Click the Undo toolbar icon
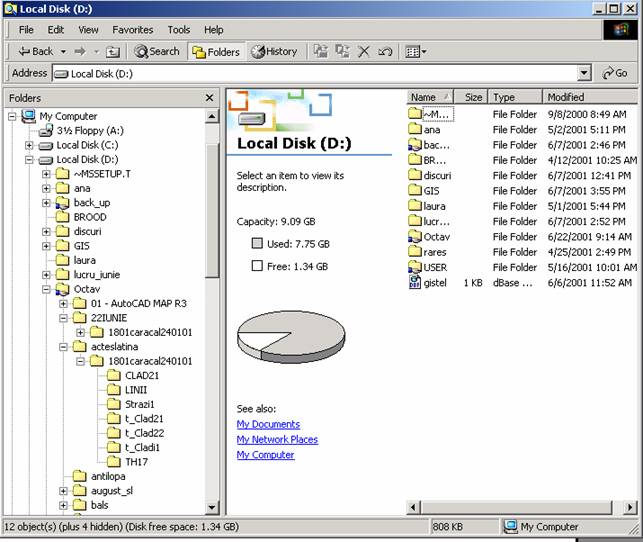Screen dimensions: 643x542 pos(385,51)
